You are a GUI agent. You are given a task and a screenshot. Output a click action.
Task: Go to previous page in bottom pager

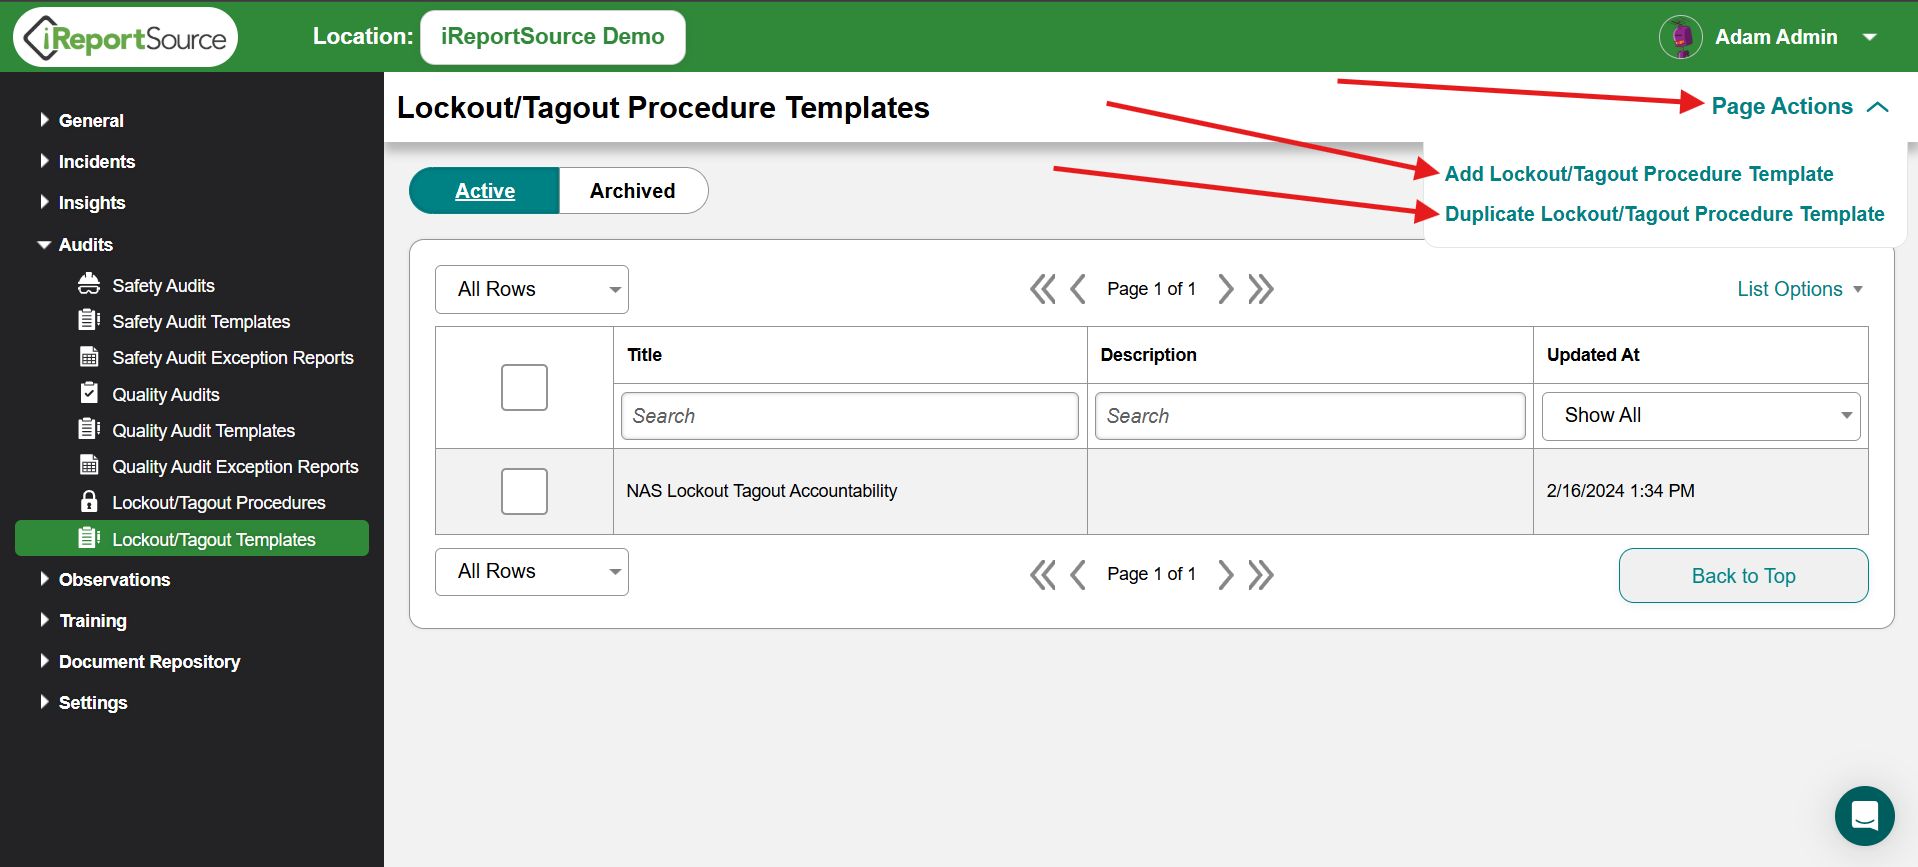(x=1078, y=574)
